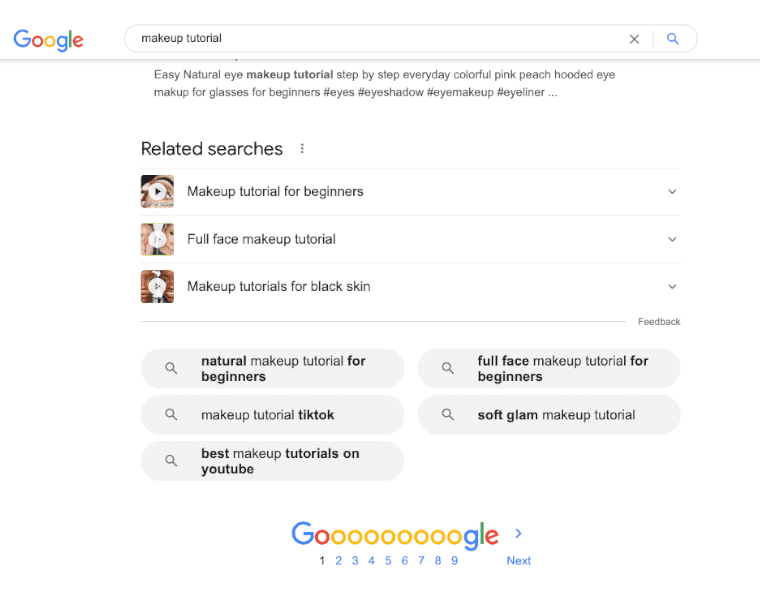The image size is (760, 600).
Task: Expand Makeup tutorials for black skin chevron
Action: pos(672,287)
